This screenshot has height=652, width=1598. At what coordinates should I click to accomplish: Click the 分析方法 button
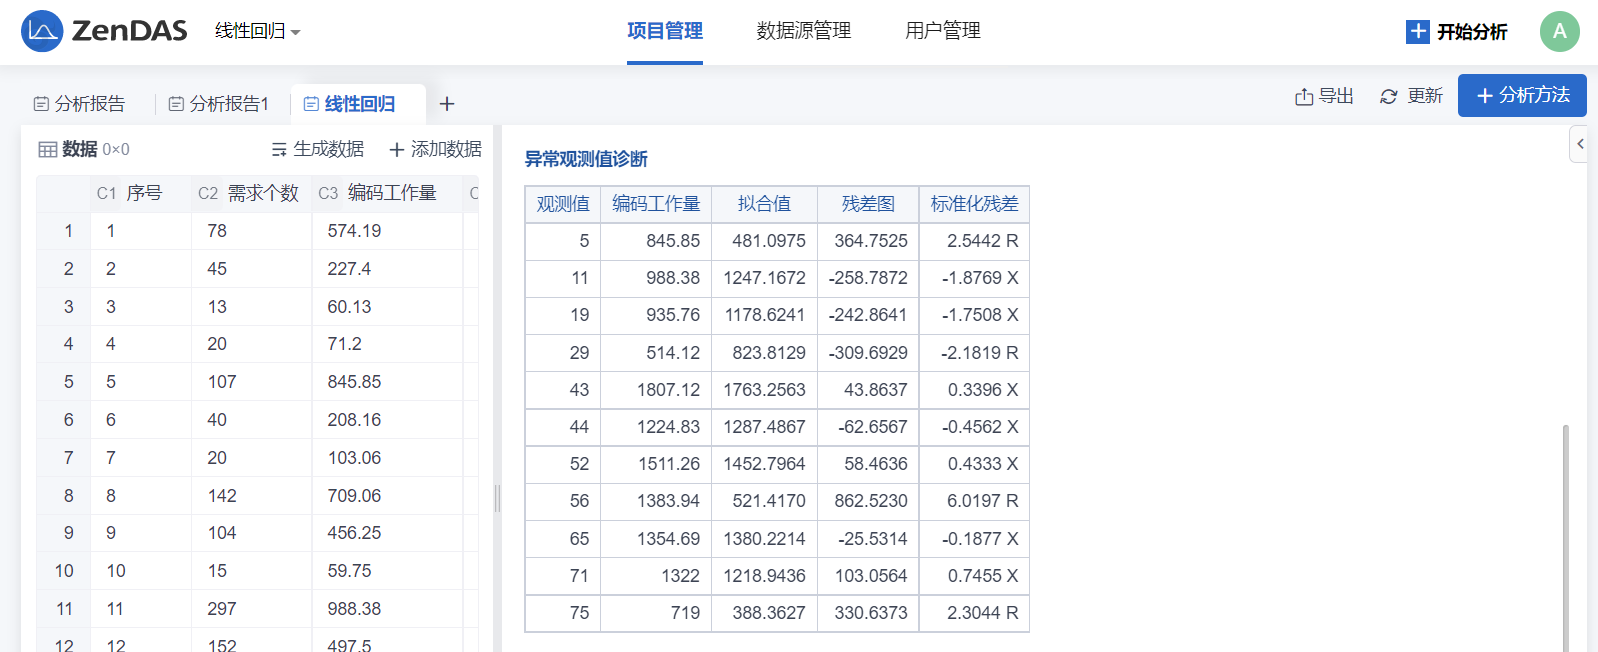coord(1522,96)
